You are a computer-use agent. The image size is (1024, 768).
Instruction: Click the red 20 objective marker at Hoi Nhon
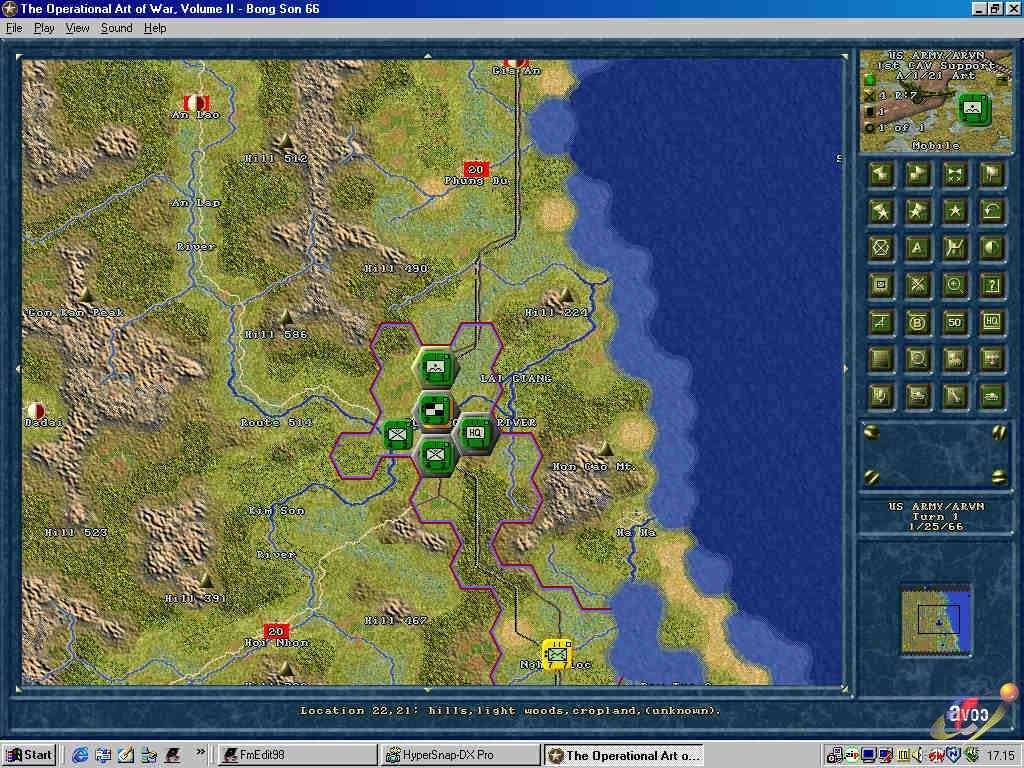[276, 632]
